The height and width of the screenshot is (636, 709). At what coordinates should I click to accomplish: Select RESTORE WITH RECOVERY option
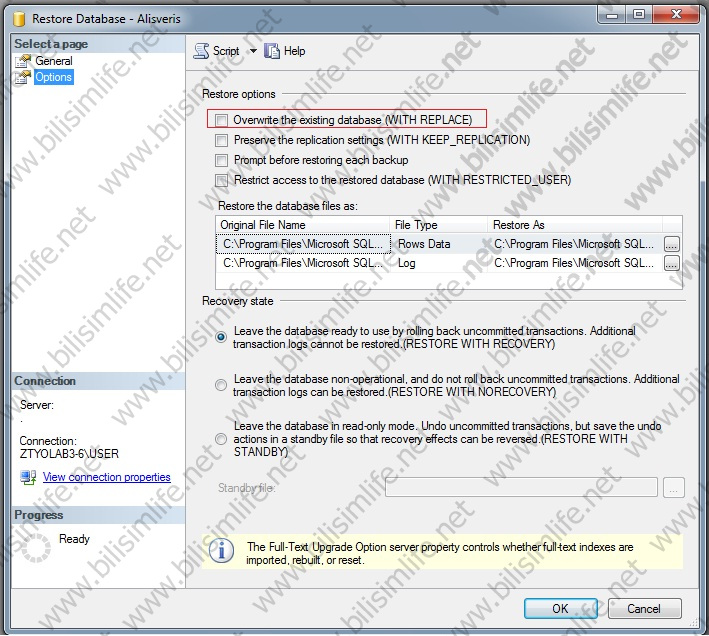coord(221,337)
